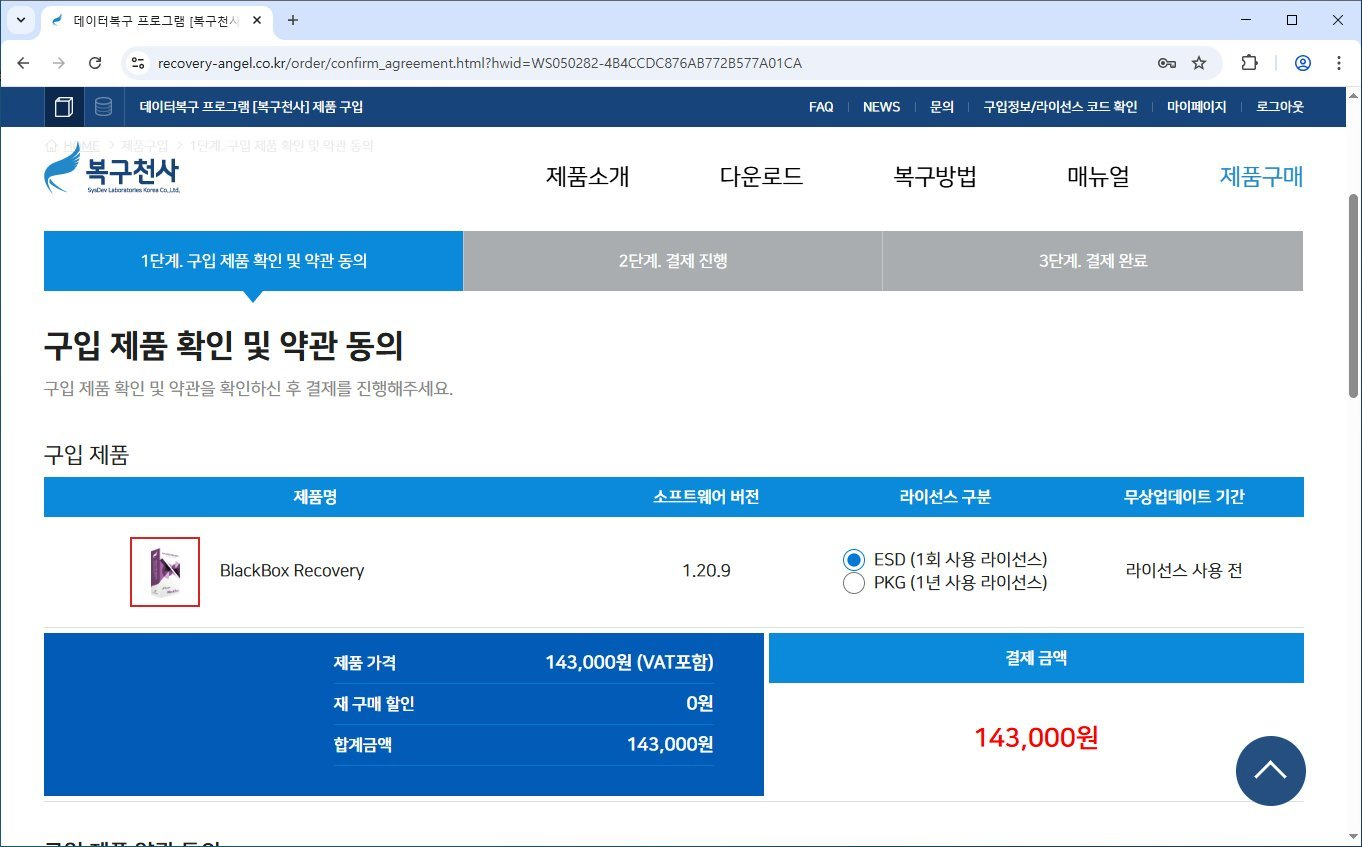Click the 재 구매 할인 0원 value

(699, 703)
